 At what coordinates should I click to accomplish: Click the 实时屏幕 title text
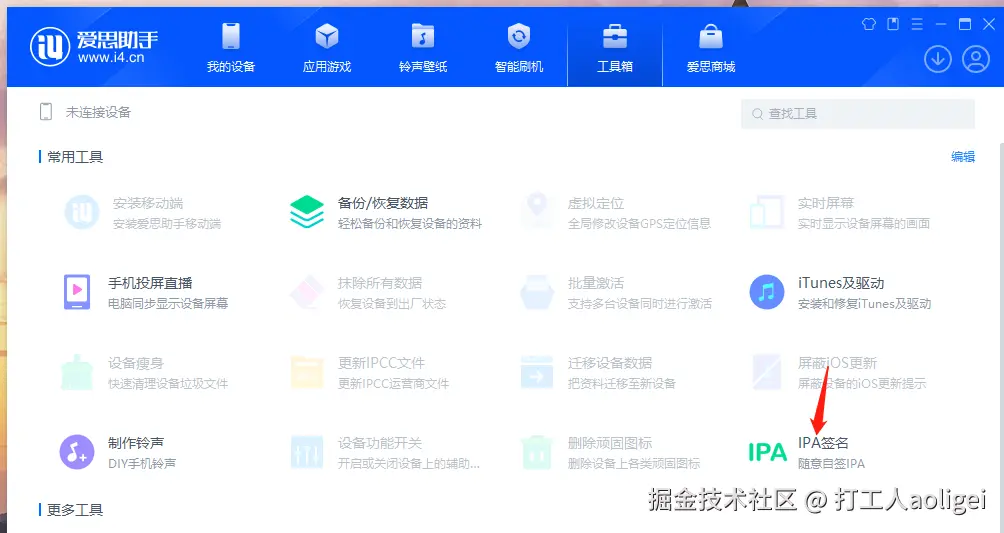(x=826, y=203)
